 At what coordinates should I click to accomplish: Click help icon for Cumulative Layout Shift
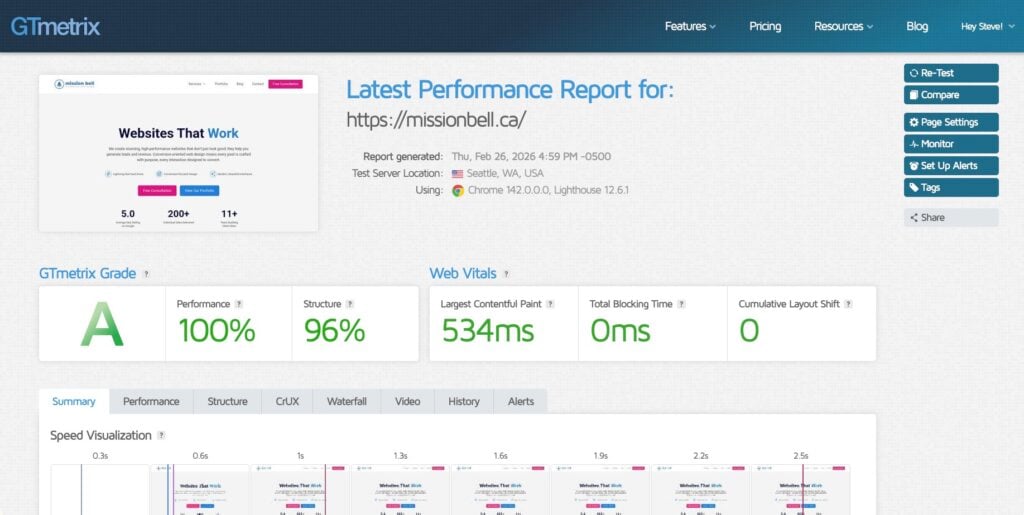pyautogui.click(x=848, y=304)
